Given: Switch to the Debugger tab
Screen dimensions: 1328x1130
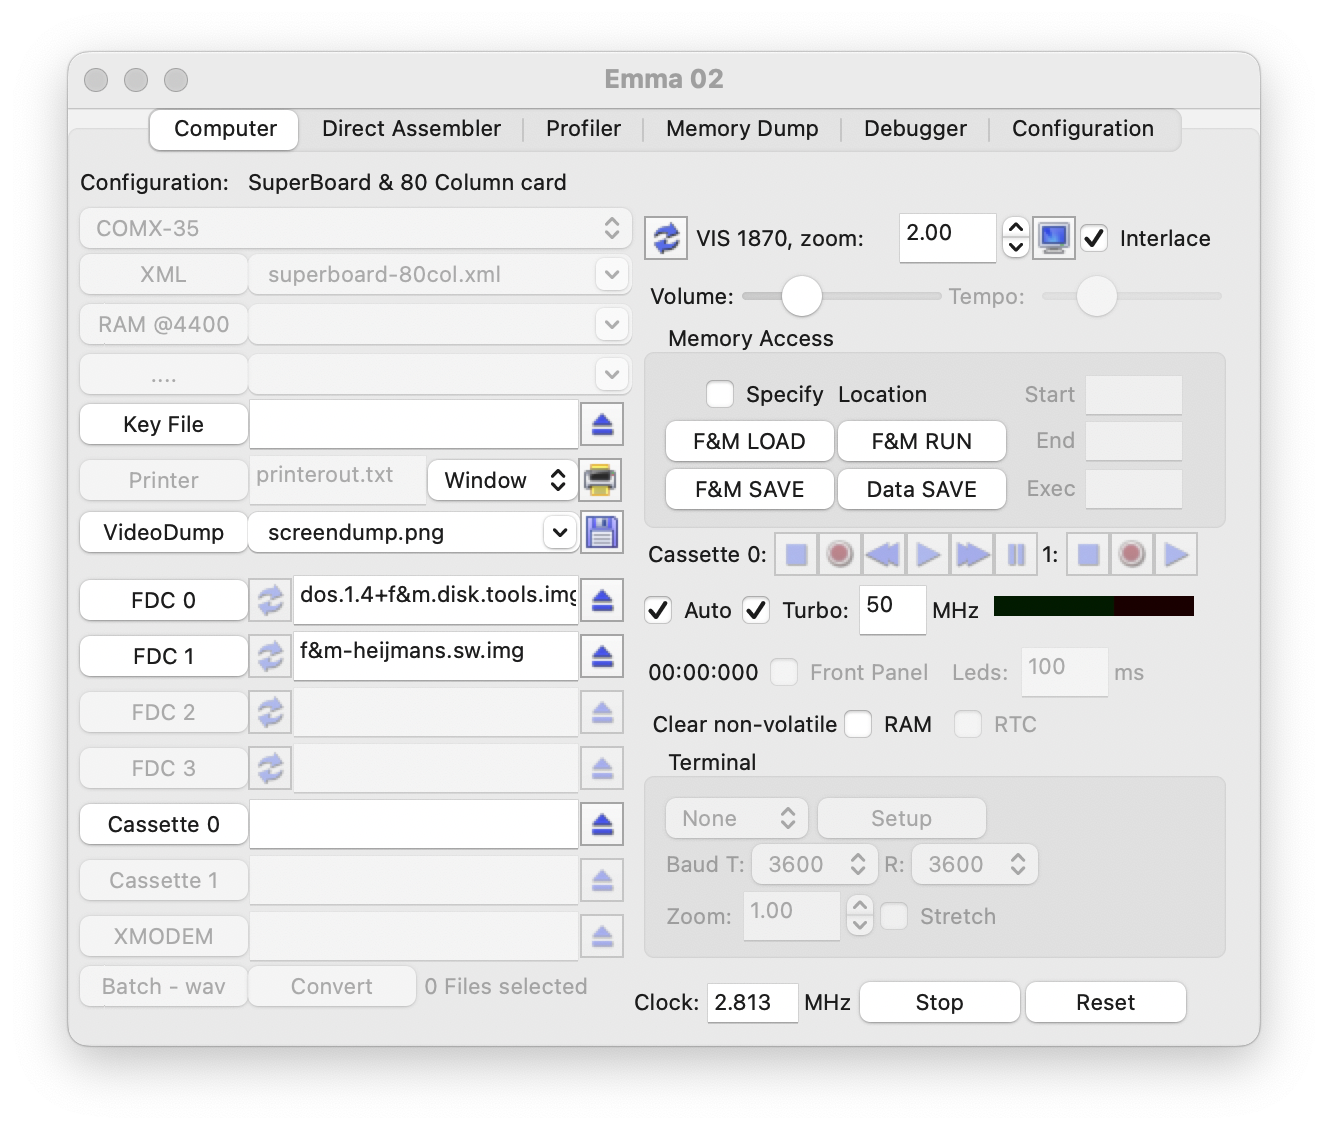Looking at the screenshot, I should tap(915, 129).
